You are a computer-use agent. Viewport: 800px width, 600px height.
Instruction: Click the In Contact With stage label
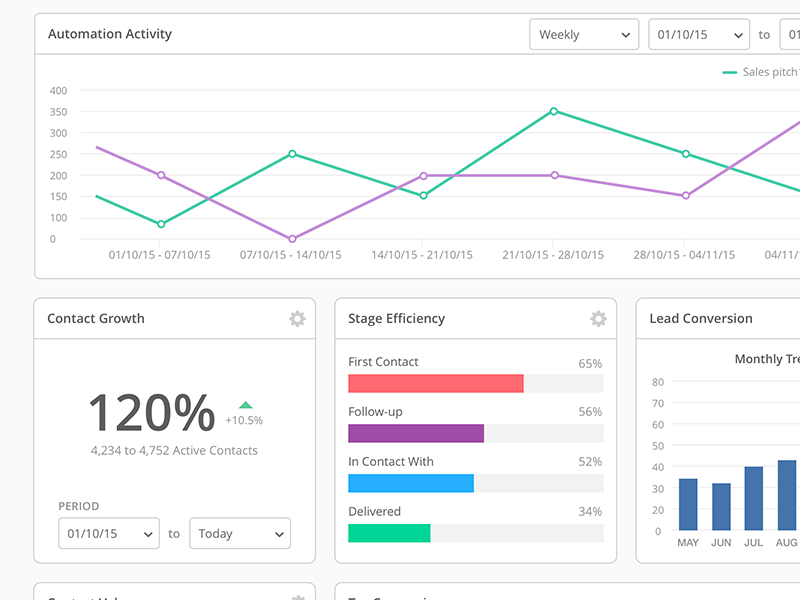click(391, 462)
